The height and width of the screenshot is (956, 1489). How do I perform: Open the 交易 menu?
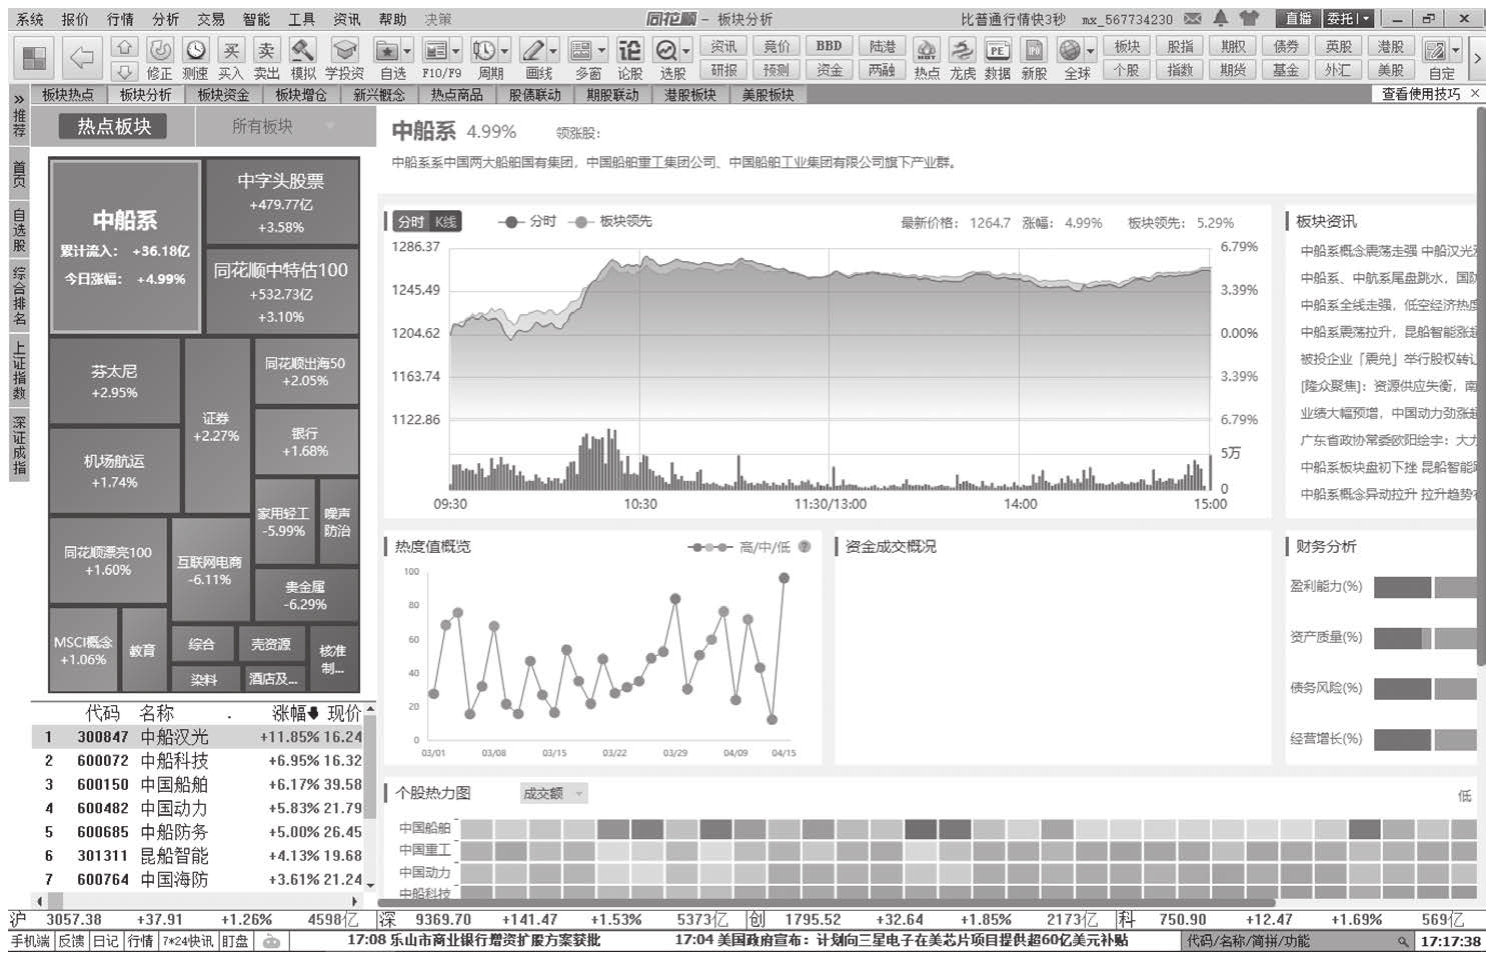click(x=210, y=19)
